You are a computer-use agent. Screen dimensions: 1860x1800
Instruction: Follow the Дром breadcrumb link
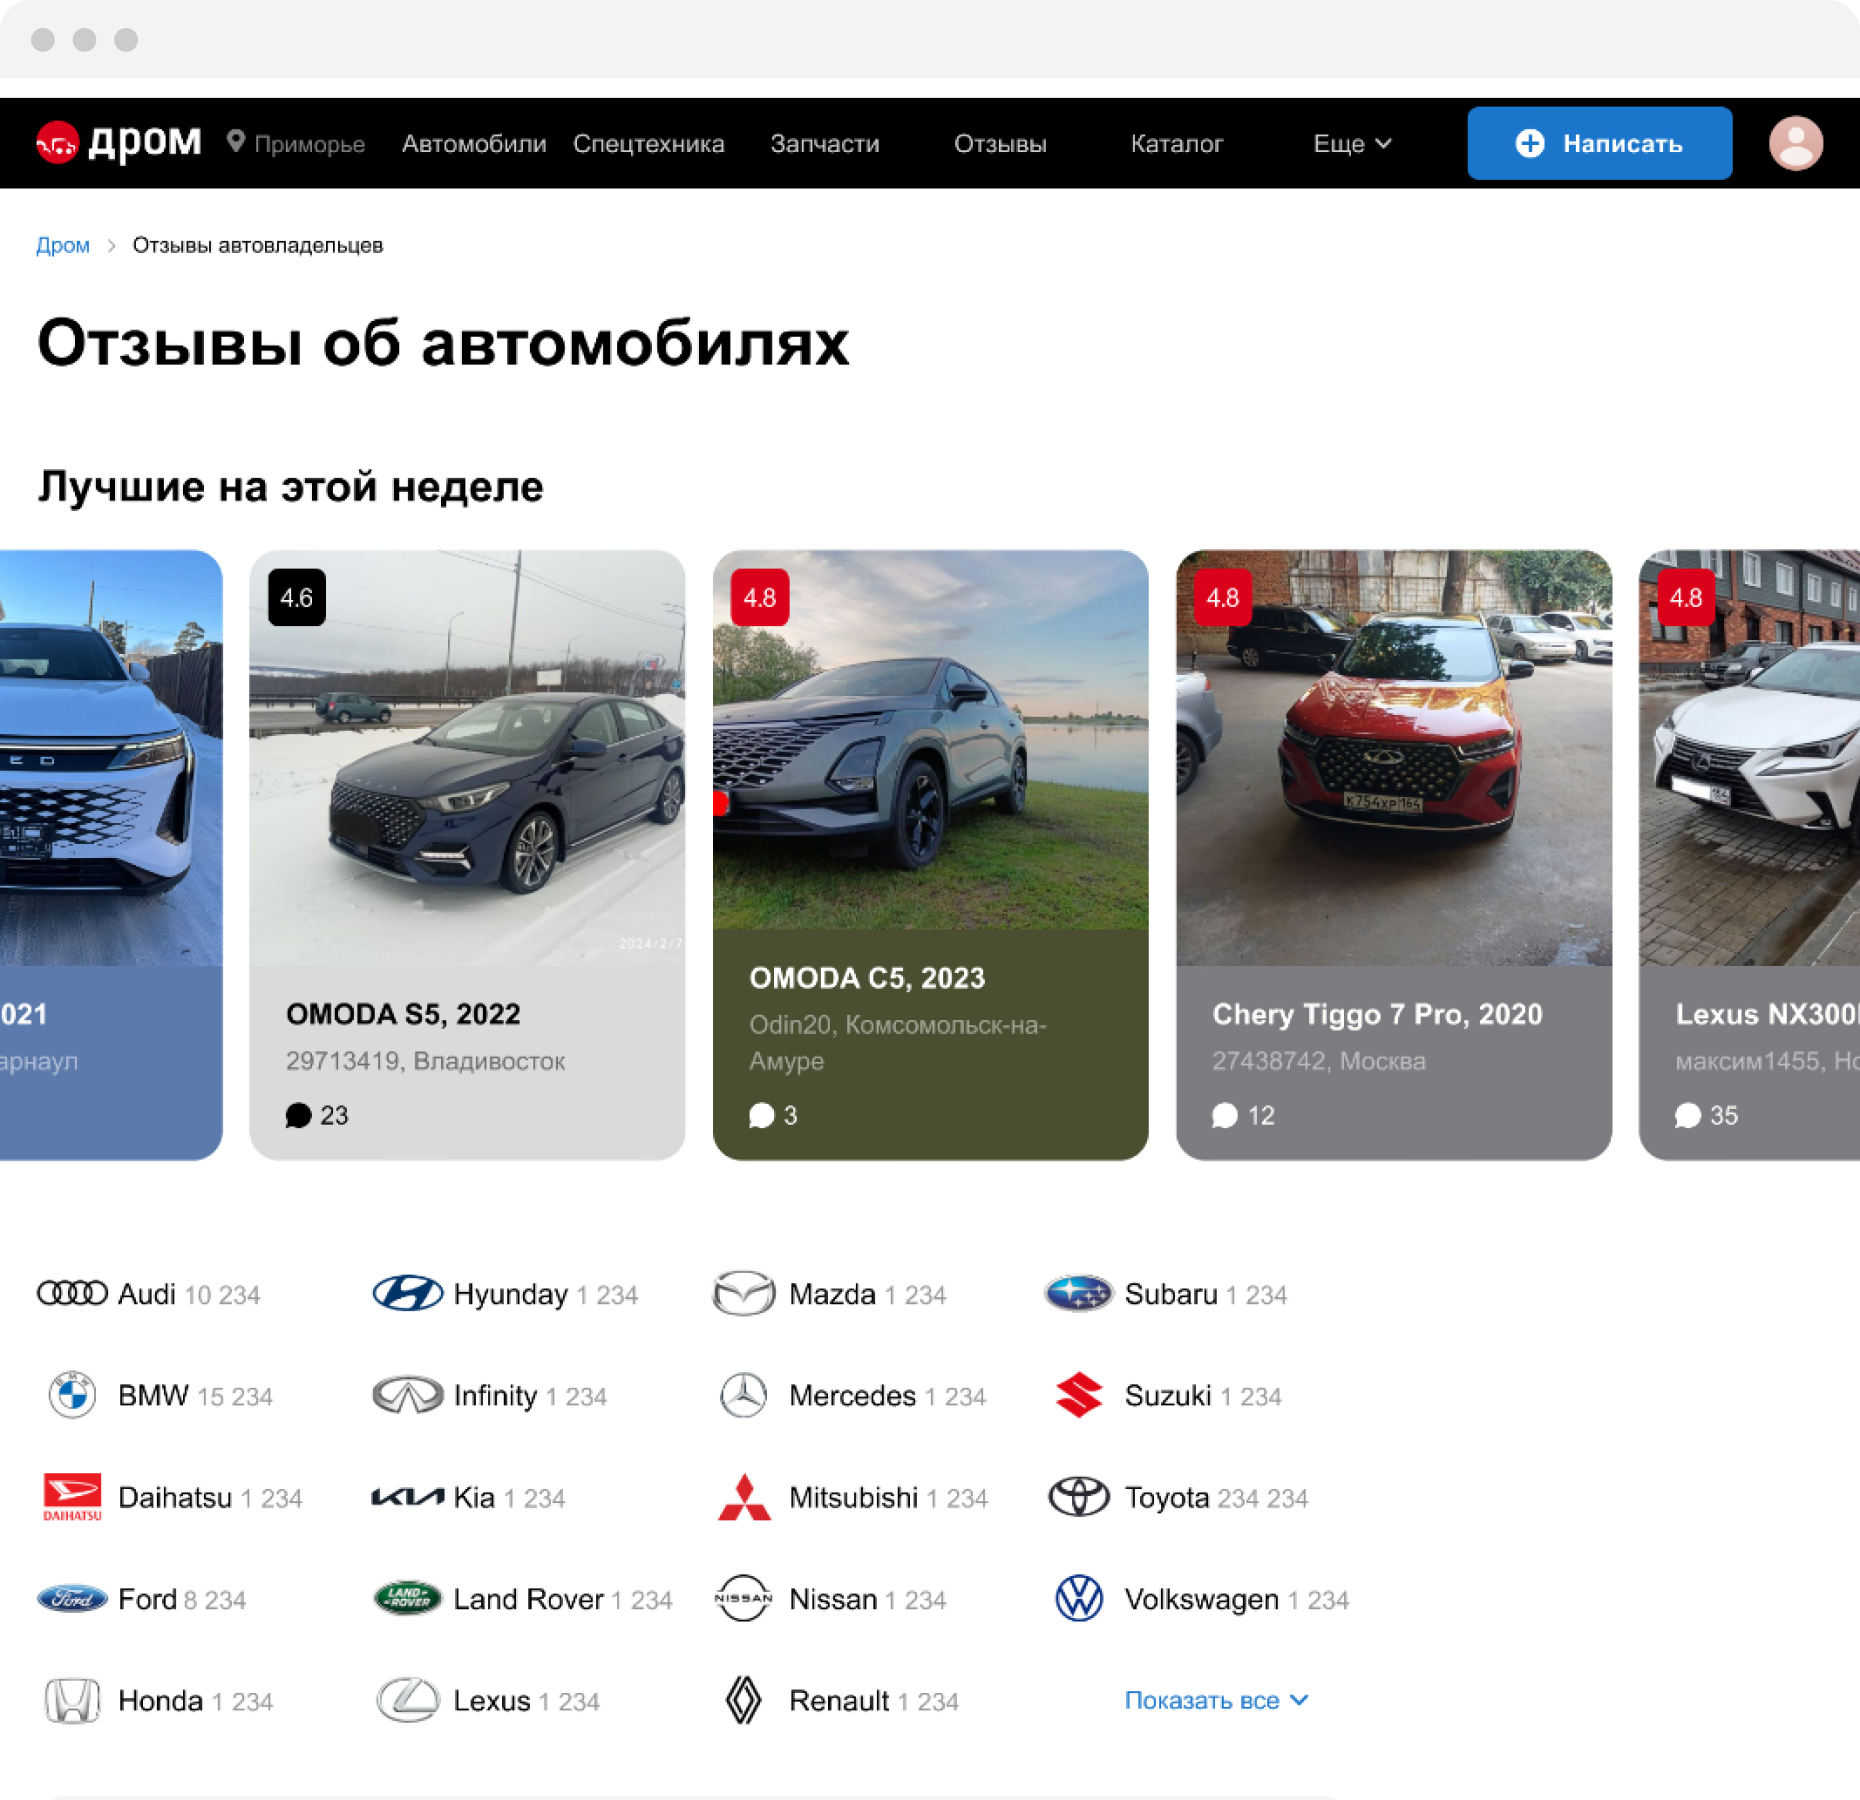tap(63, 246)
